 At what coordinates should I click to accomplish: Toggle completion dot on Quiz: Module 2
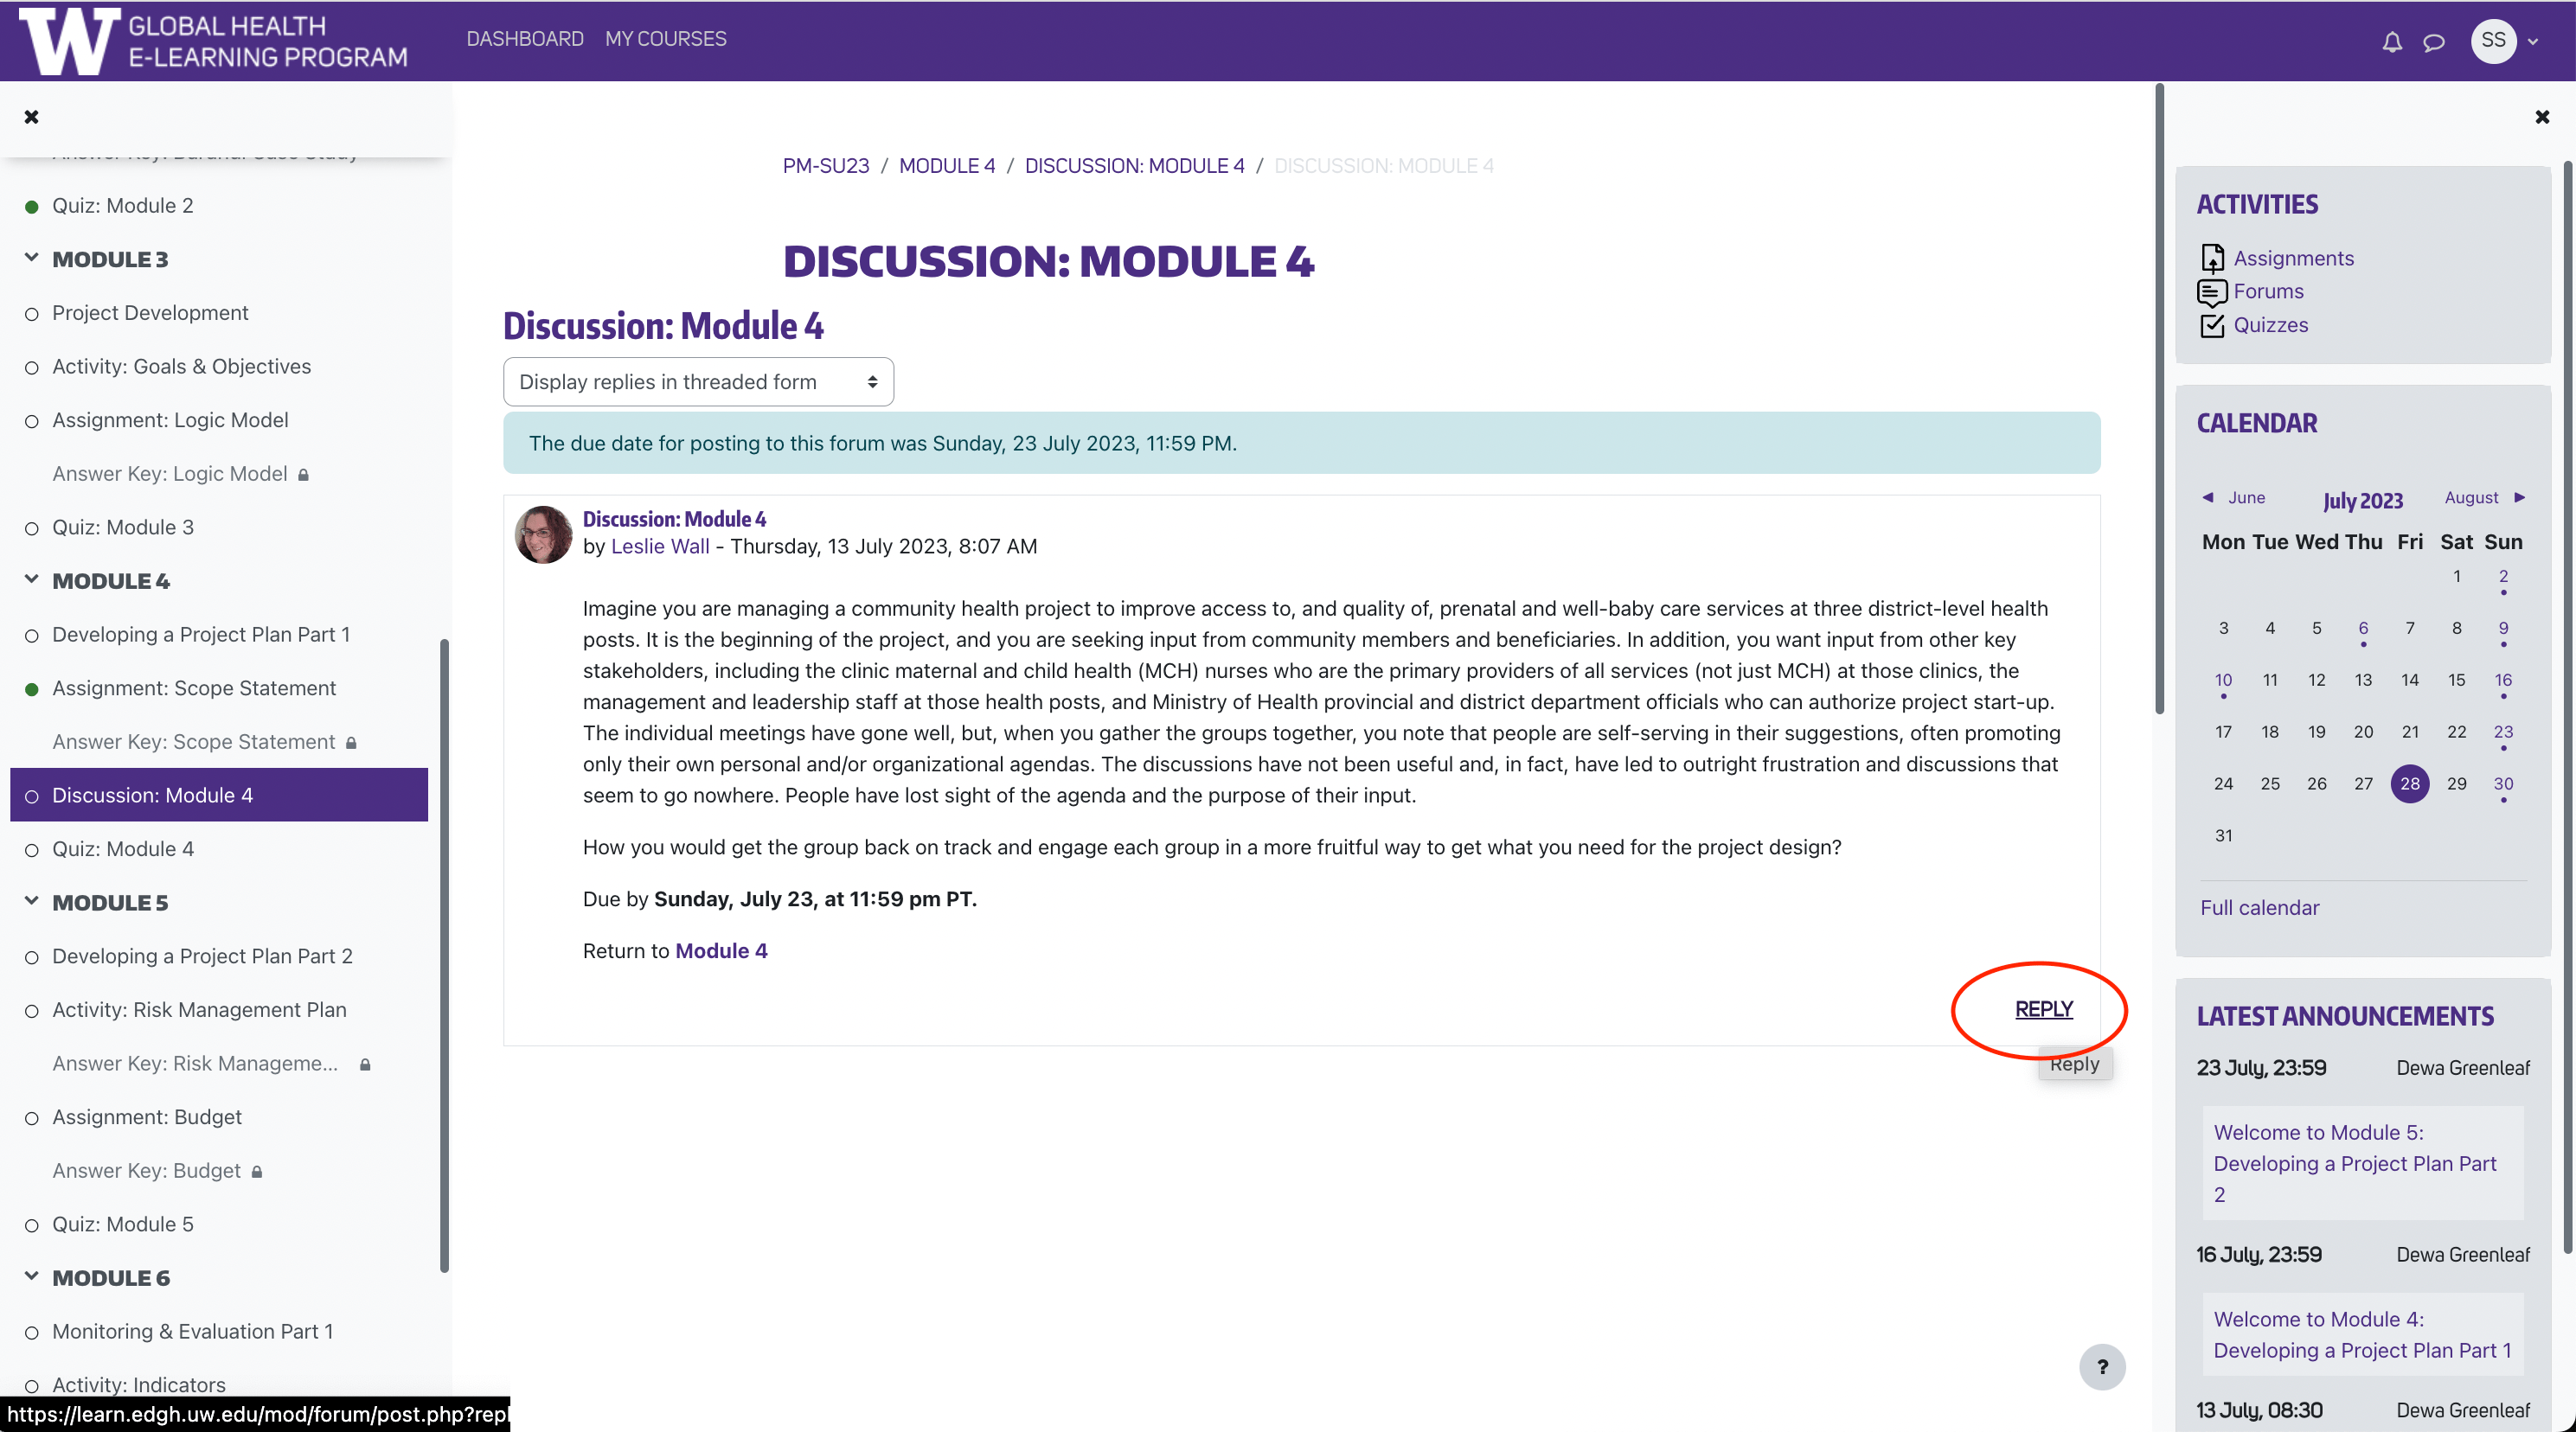coord(31,206)
